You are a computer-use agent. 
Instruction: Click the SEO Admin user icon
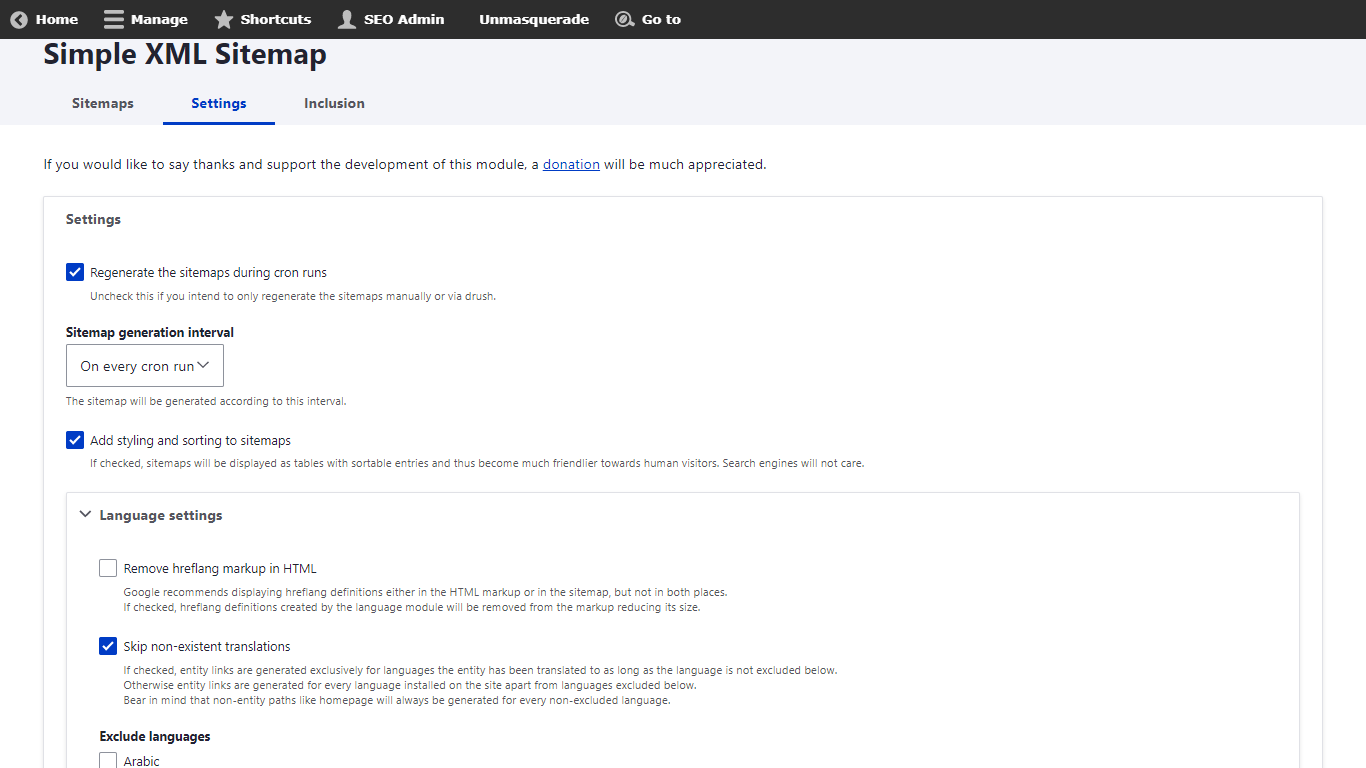click(347, 19)
